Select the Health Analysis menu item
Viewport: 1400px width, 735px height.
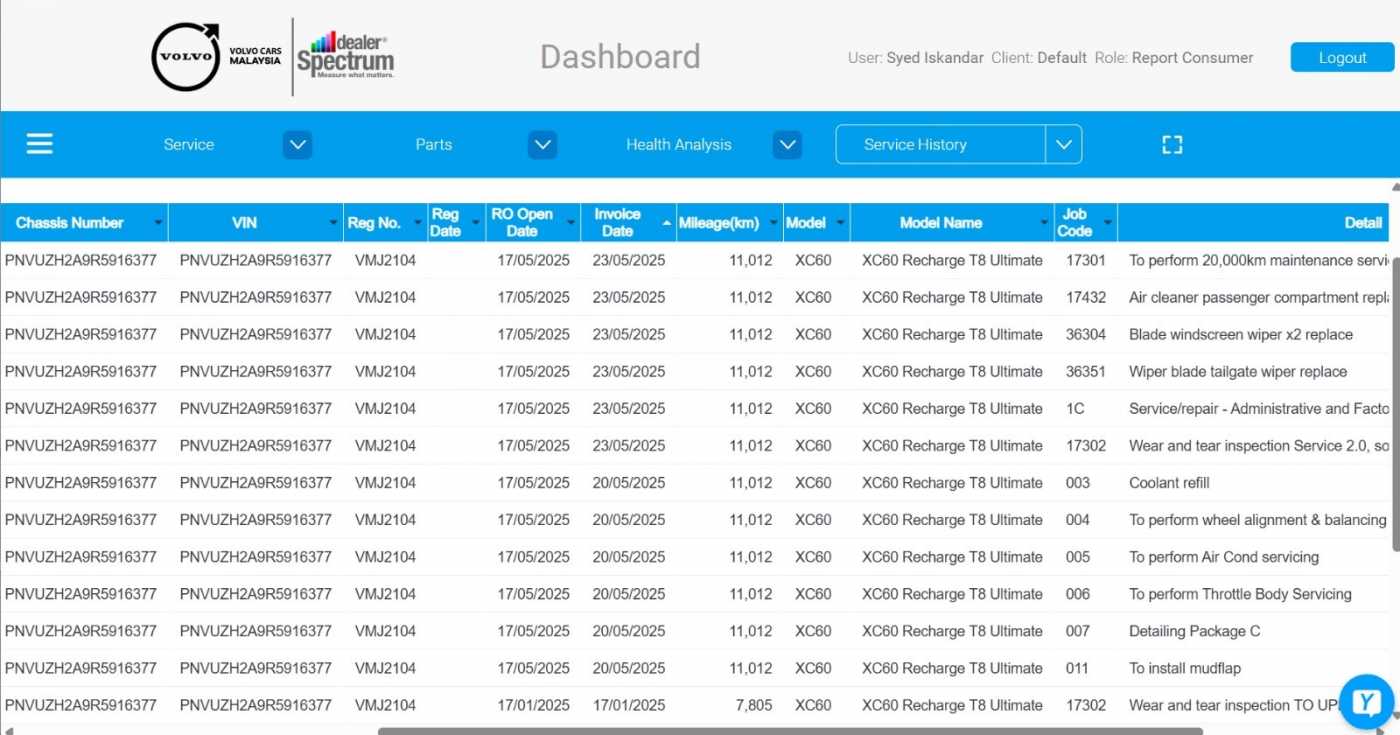[x=678, y=145]
